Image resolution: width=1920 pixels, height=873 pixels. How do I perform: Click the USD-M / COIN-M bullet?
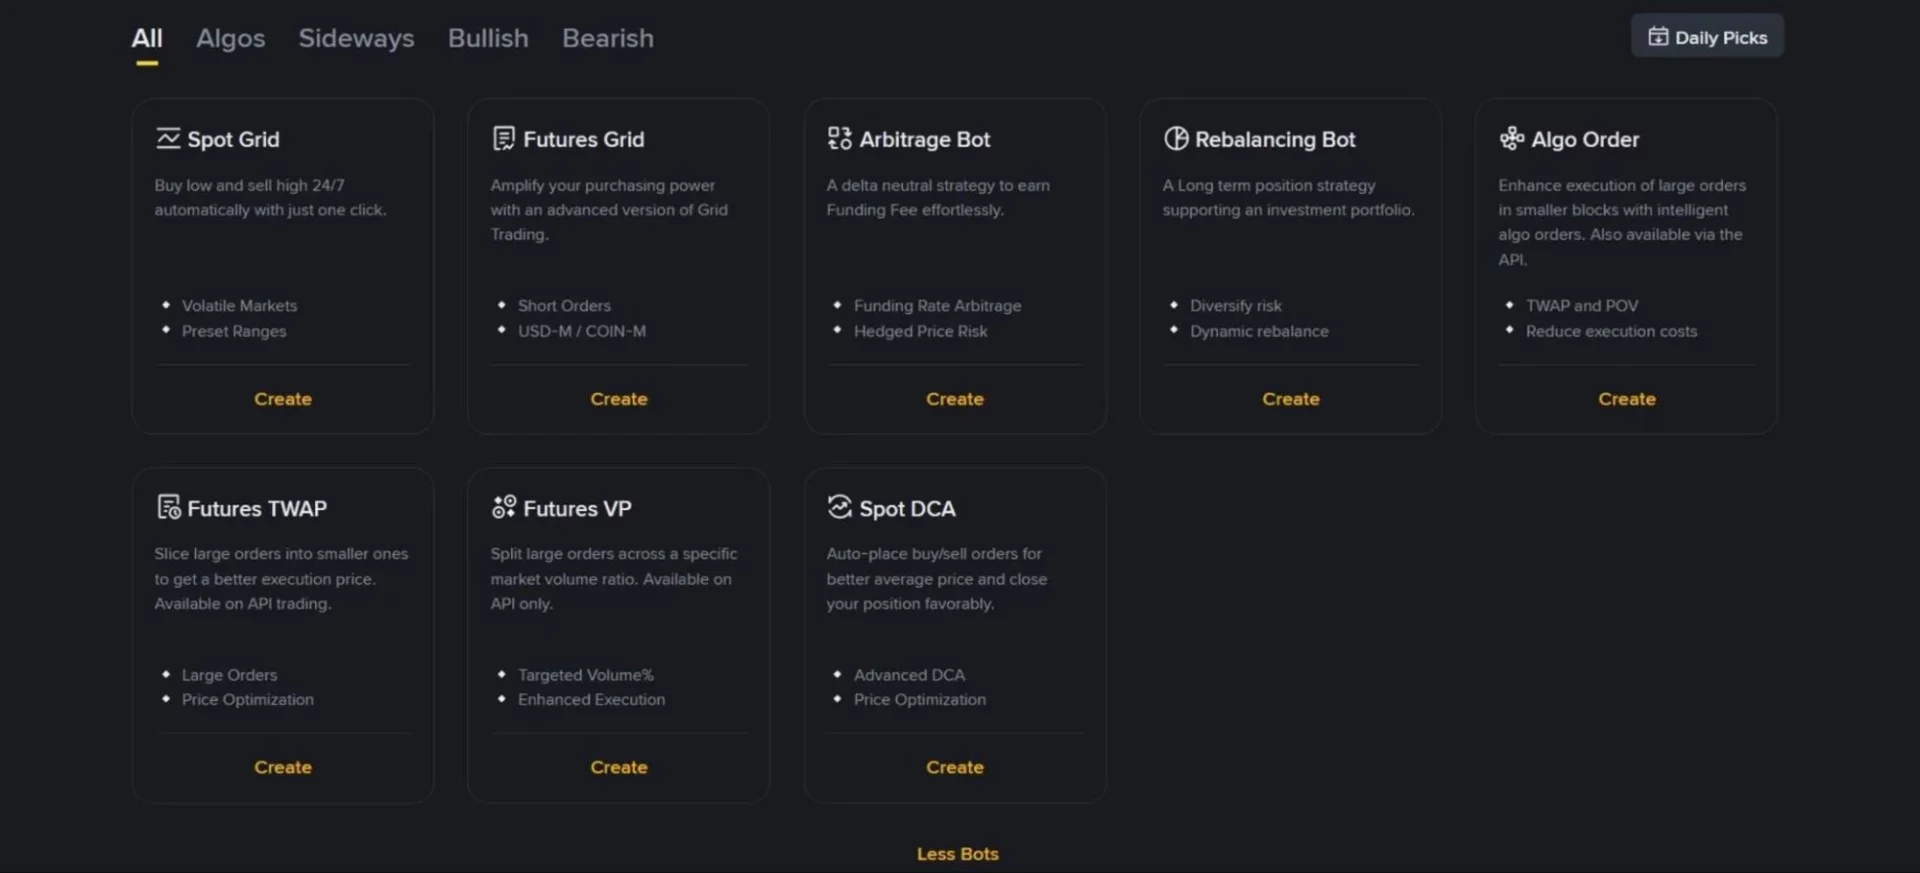click(x=582, y=331)
